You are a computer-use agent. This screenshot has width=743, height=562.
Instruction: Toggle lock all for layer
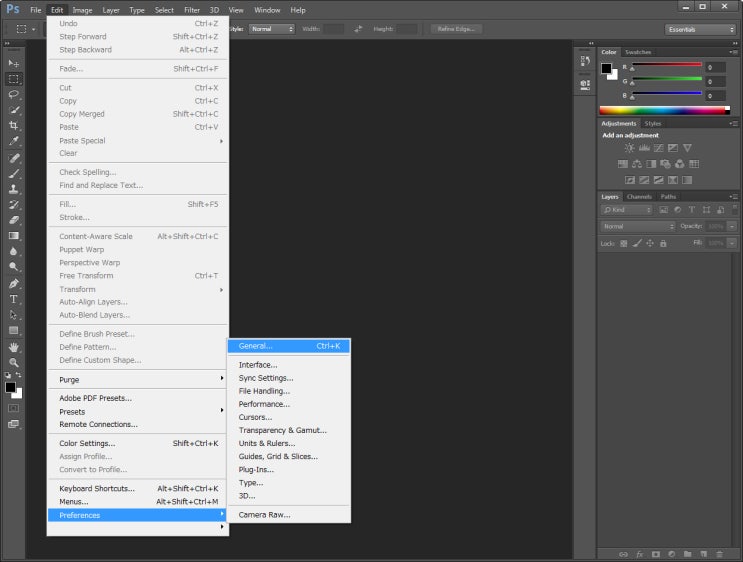click(663, 244)
